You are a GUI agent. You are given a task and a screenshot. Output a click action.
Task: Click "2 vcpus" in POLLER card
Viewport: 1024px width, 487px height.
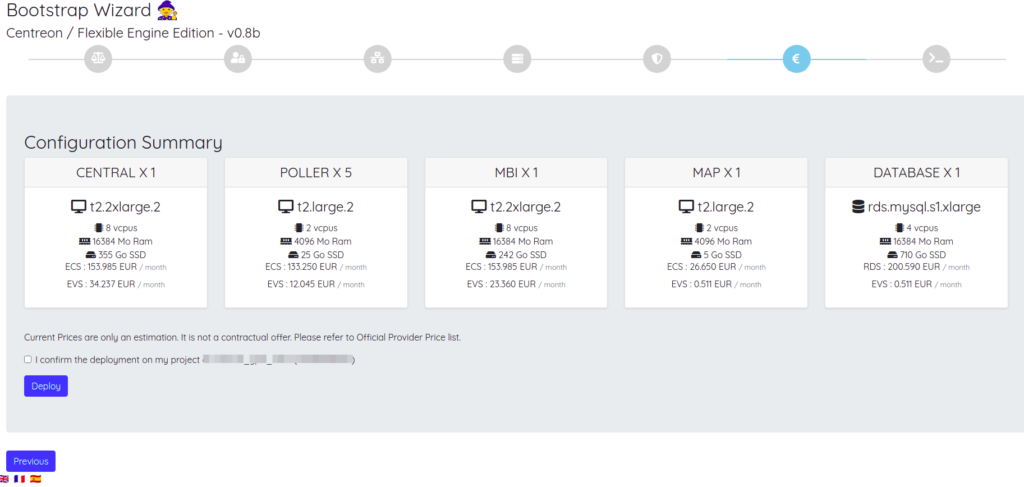(322, 228)
